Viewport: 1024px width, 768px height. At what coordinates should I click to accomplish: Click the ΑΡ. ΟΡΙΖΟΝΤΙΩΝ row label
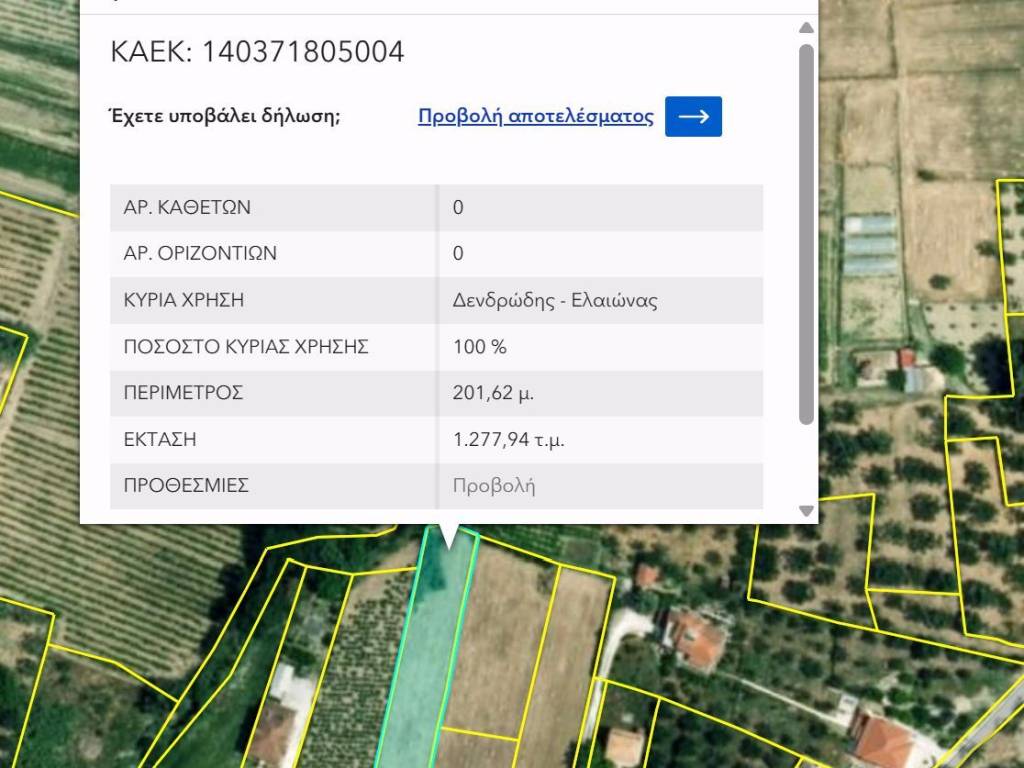(200, 254)
